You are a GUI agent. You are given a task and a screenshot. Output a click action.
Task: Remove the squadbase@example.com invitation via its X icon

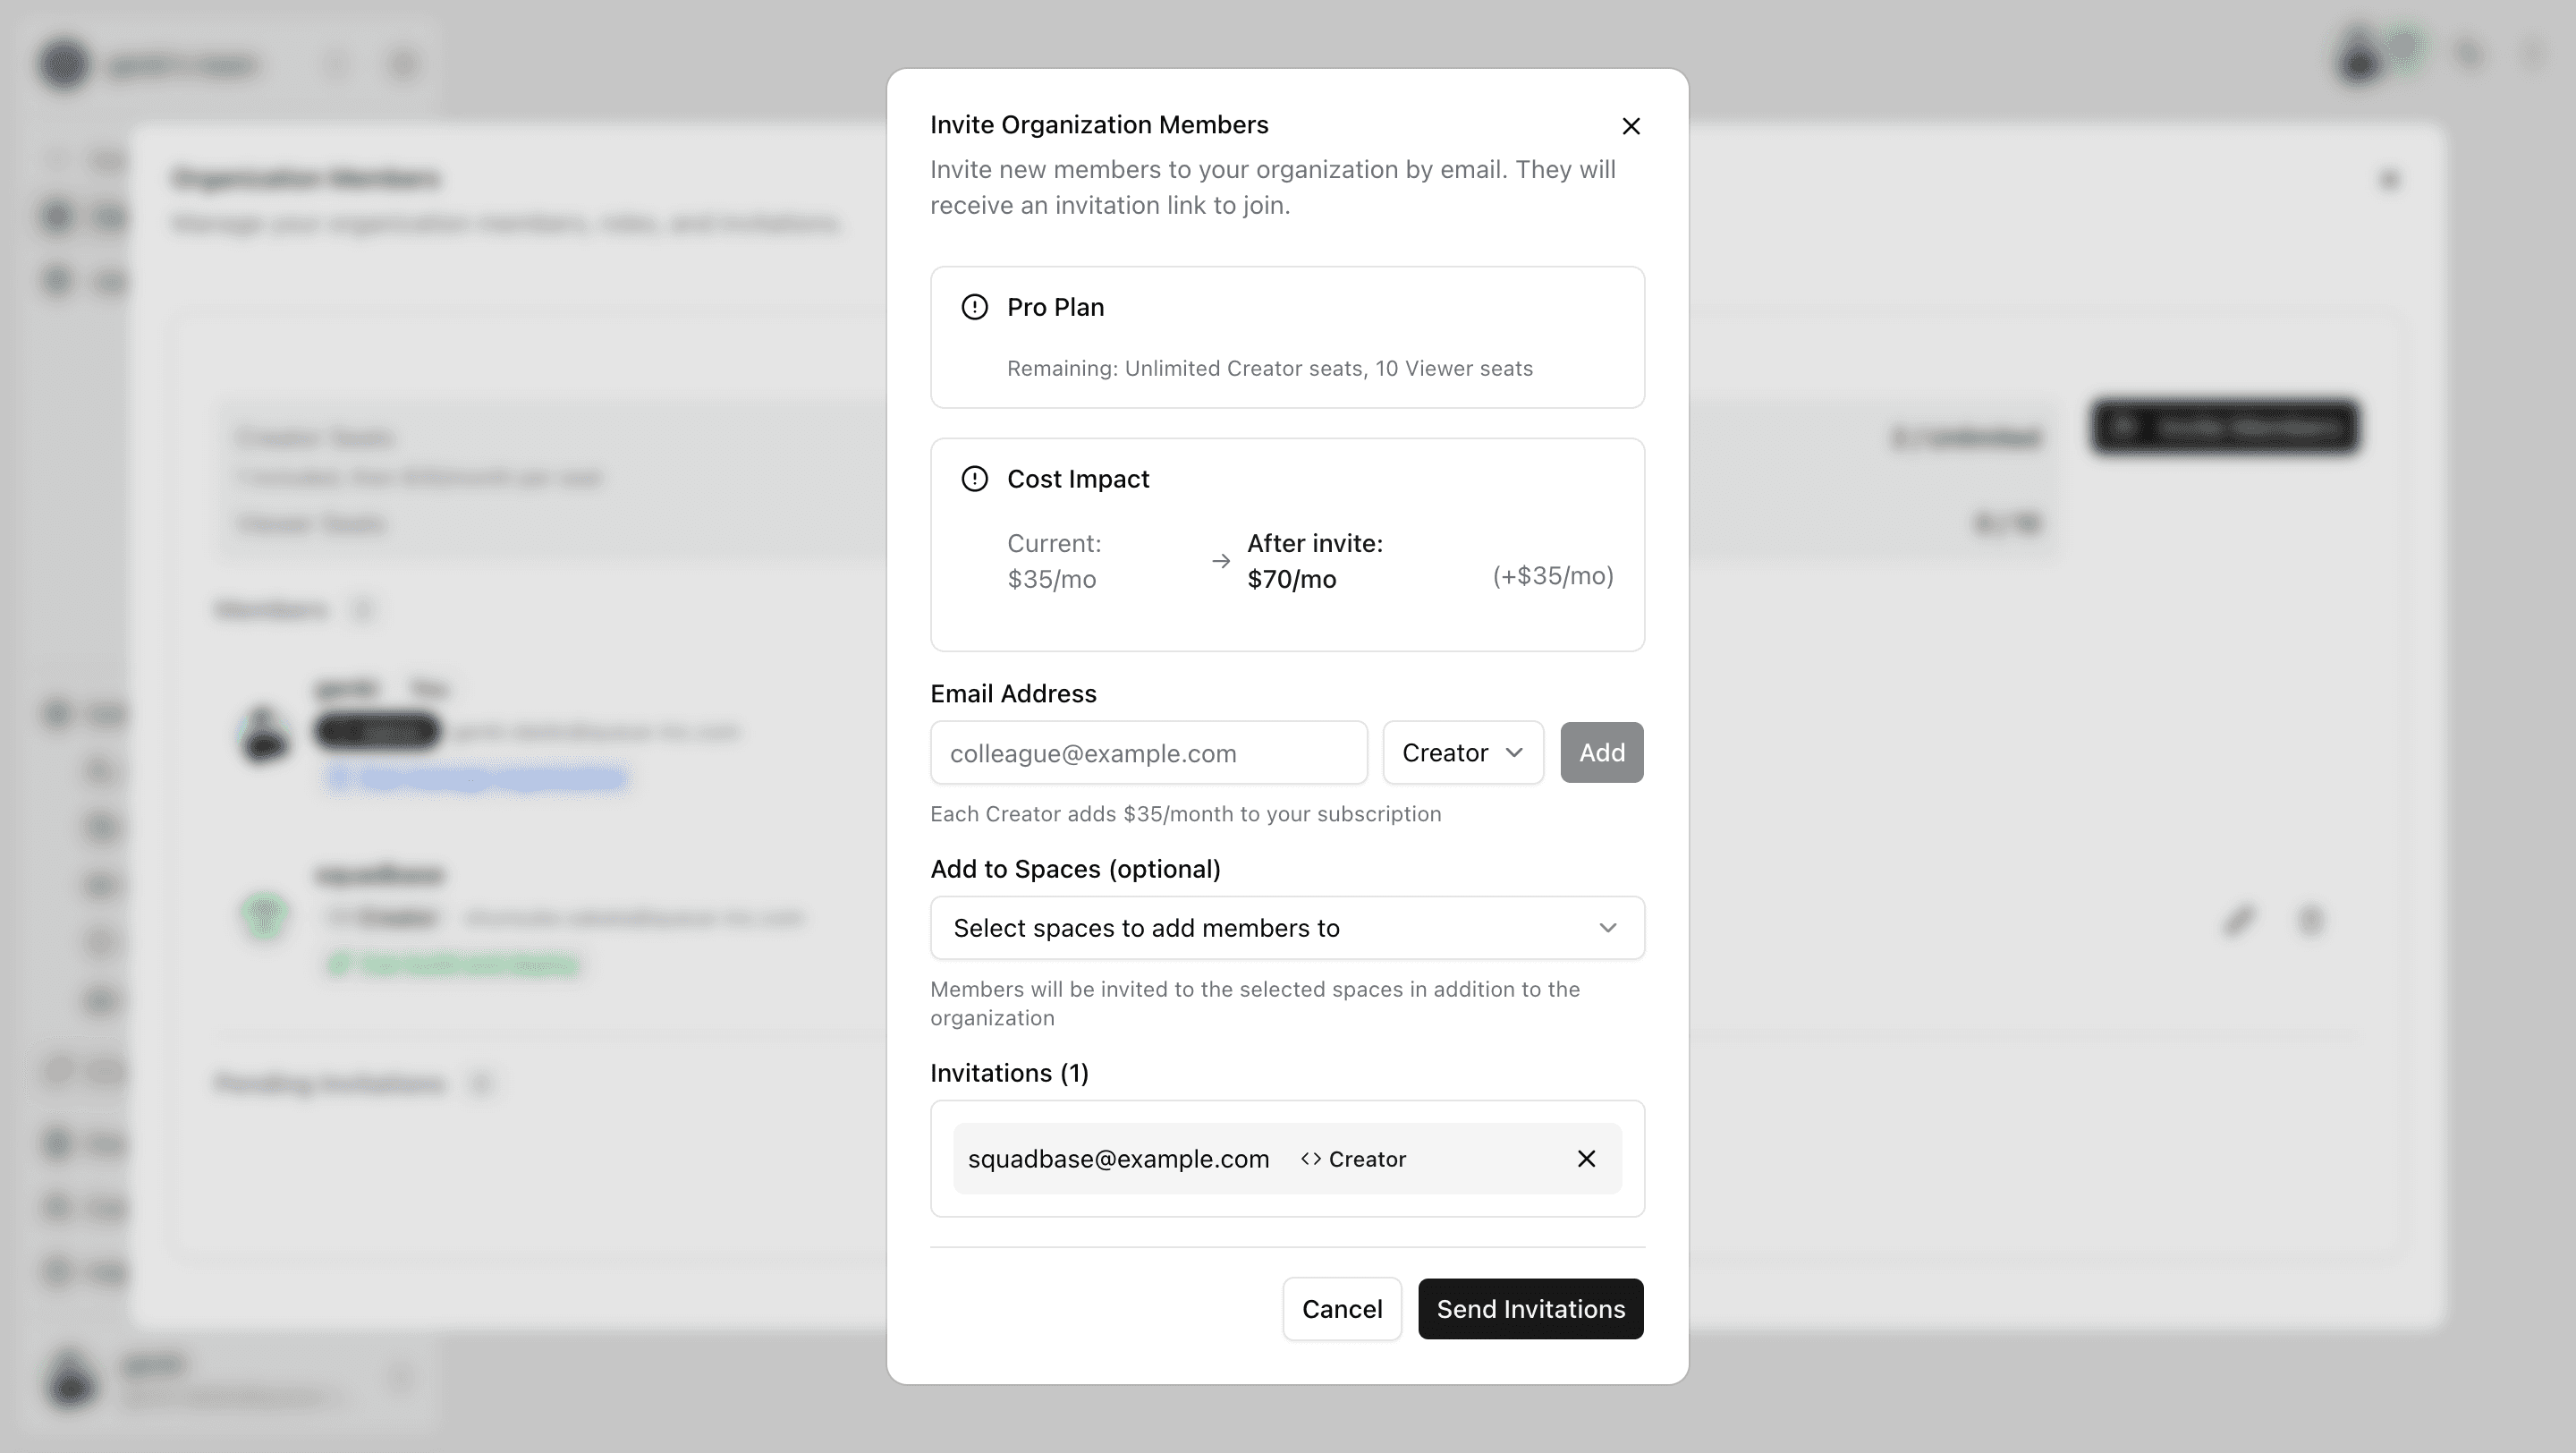1586,1159
